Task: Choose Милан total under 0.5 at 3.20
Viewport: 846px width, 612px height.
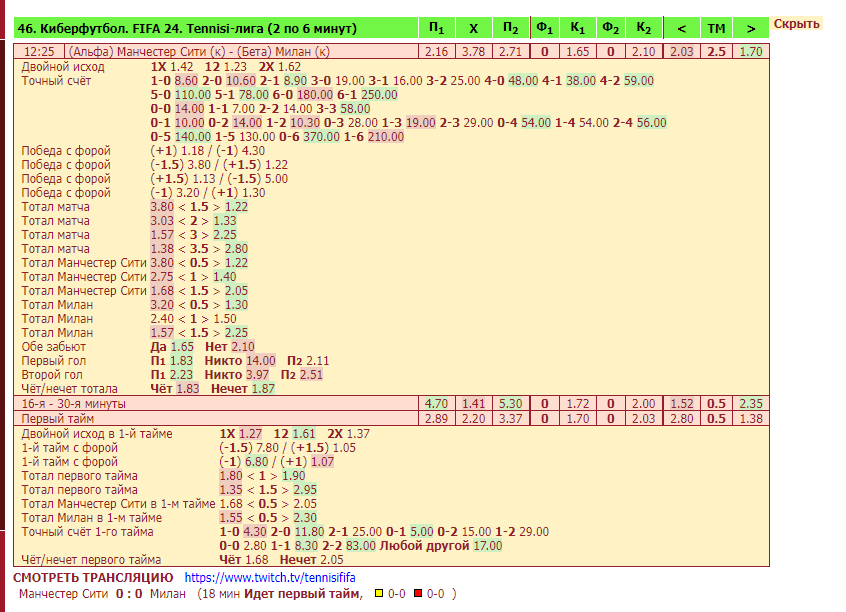Action: pyautogui.click(x=162, y=305)
